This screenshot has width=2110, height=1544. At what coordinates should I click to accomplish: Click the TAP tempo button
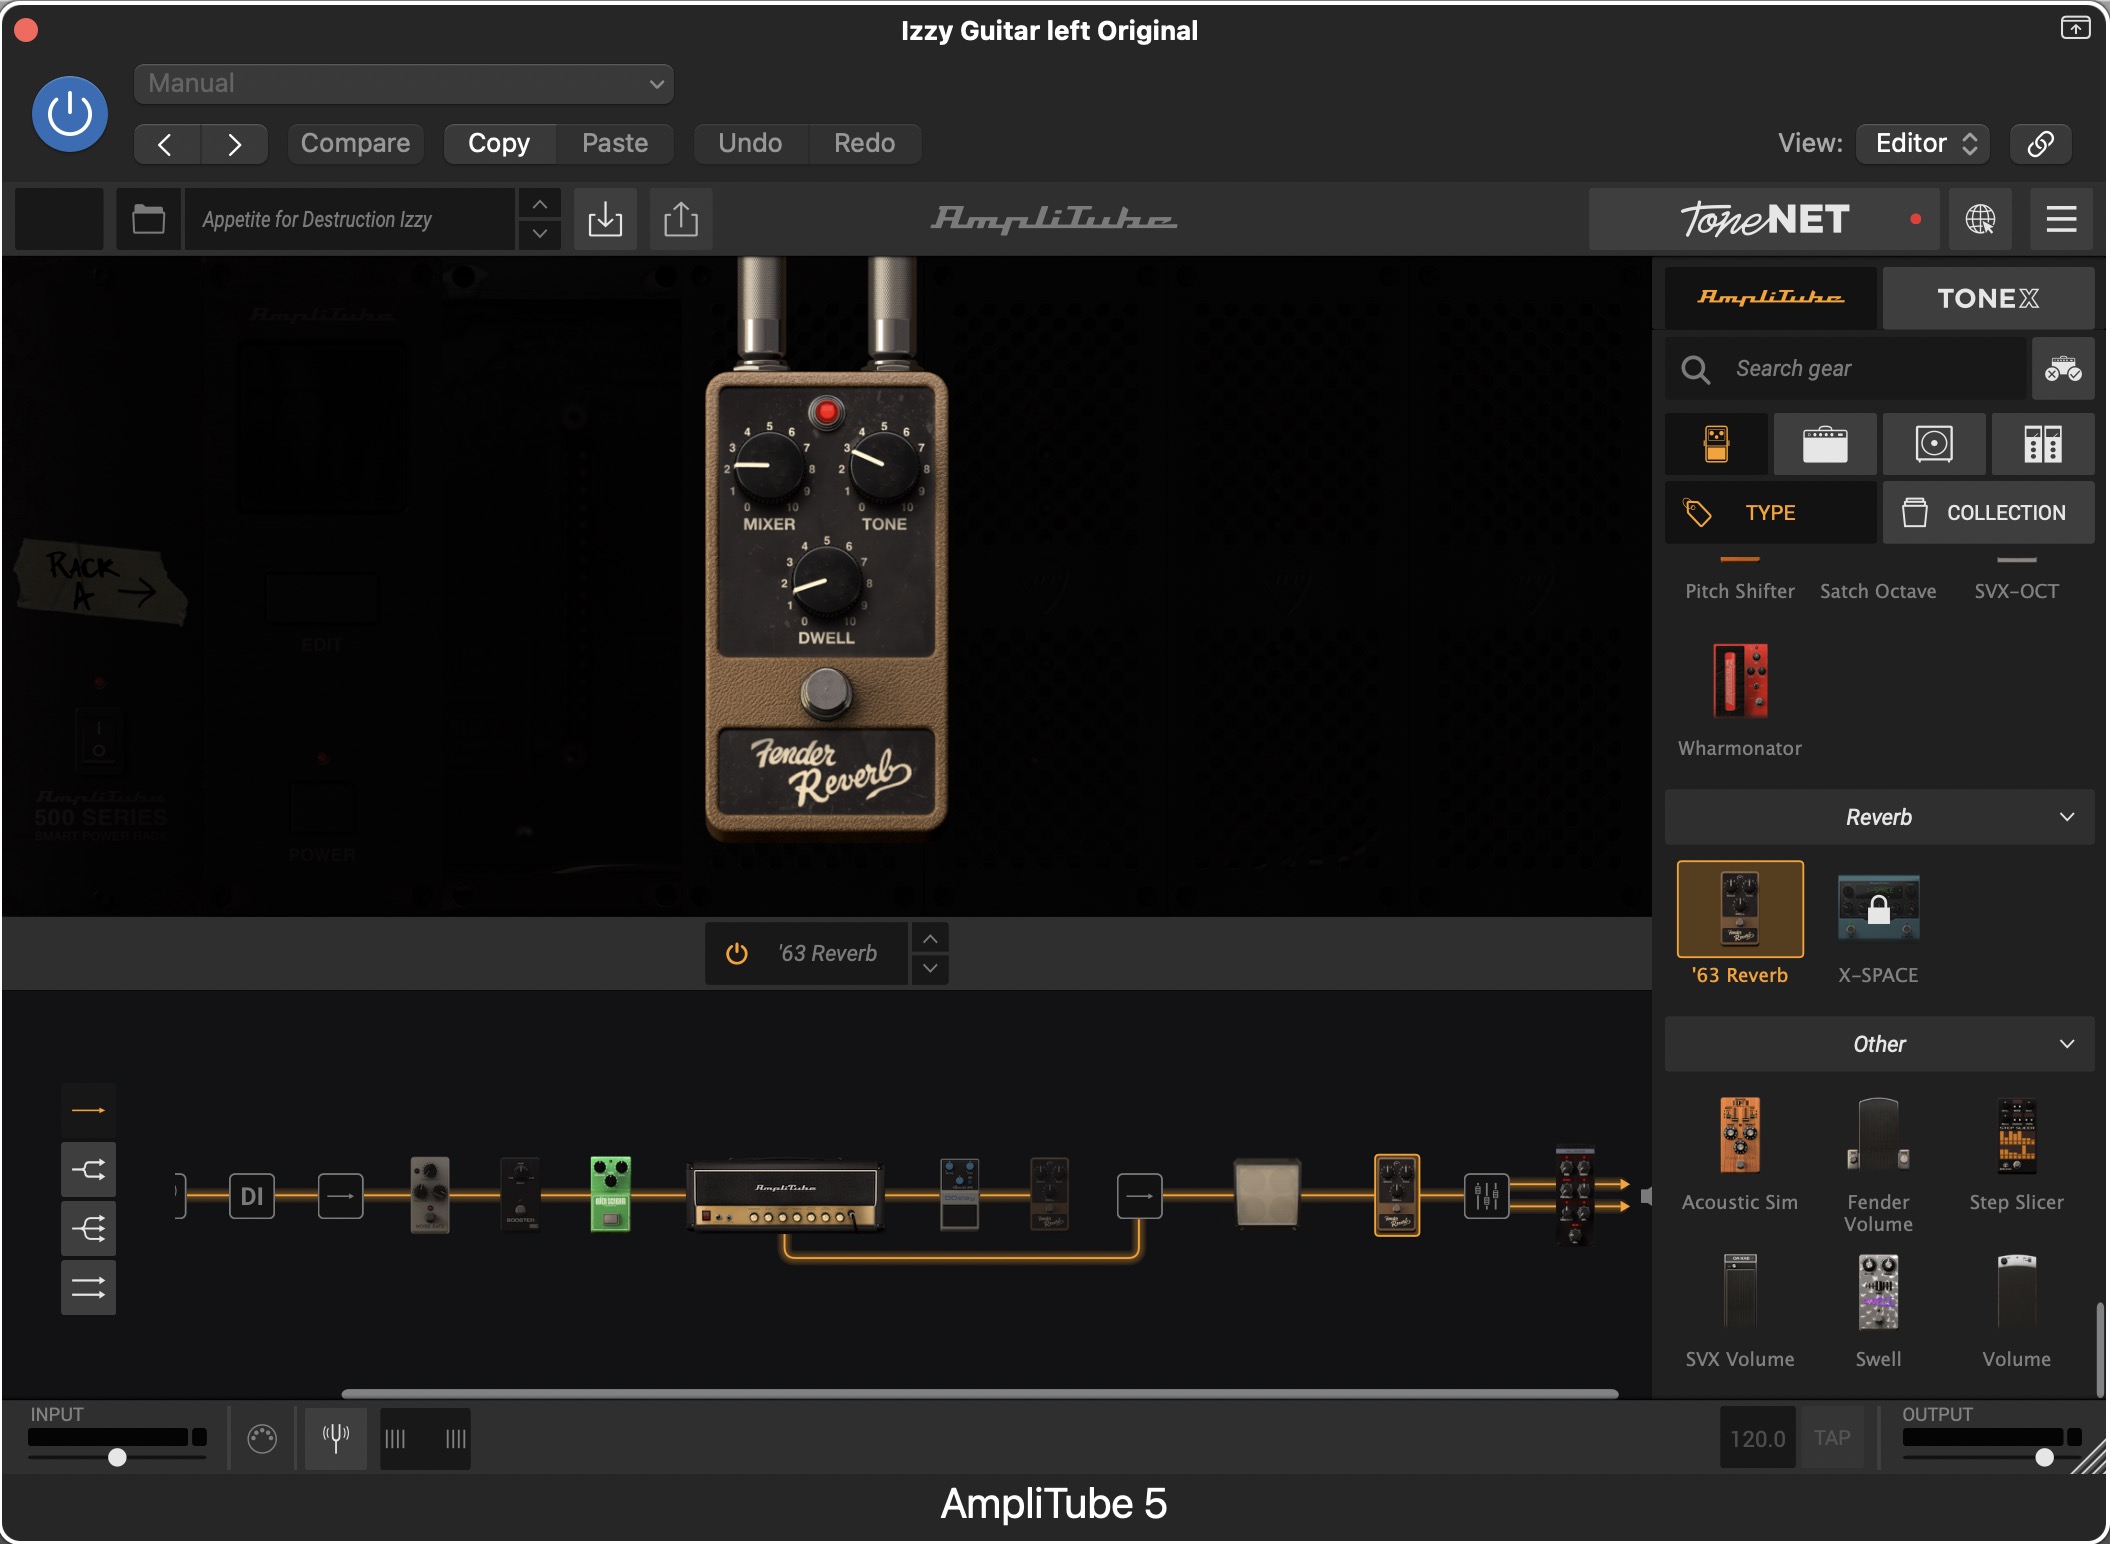tap(1832, 1438)
